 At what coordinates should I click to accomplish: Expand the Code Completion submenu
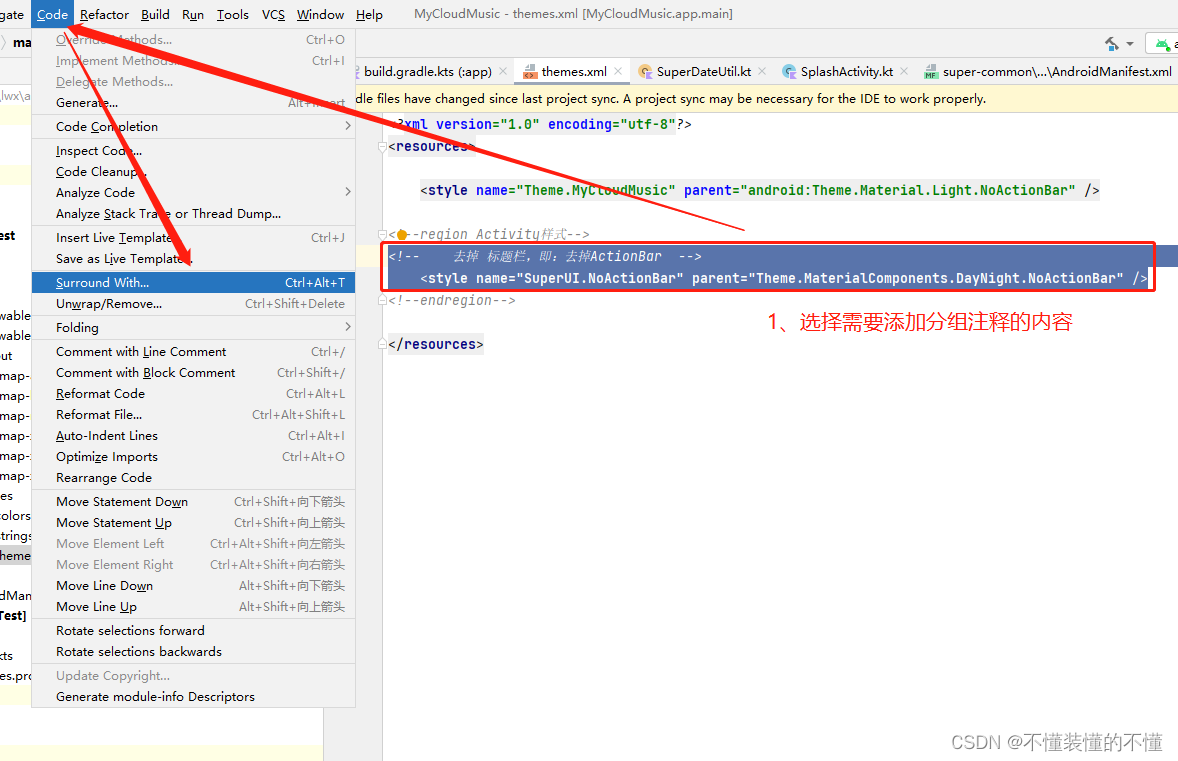(x=194, y=126)
